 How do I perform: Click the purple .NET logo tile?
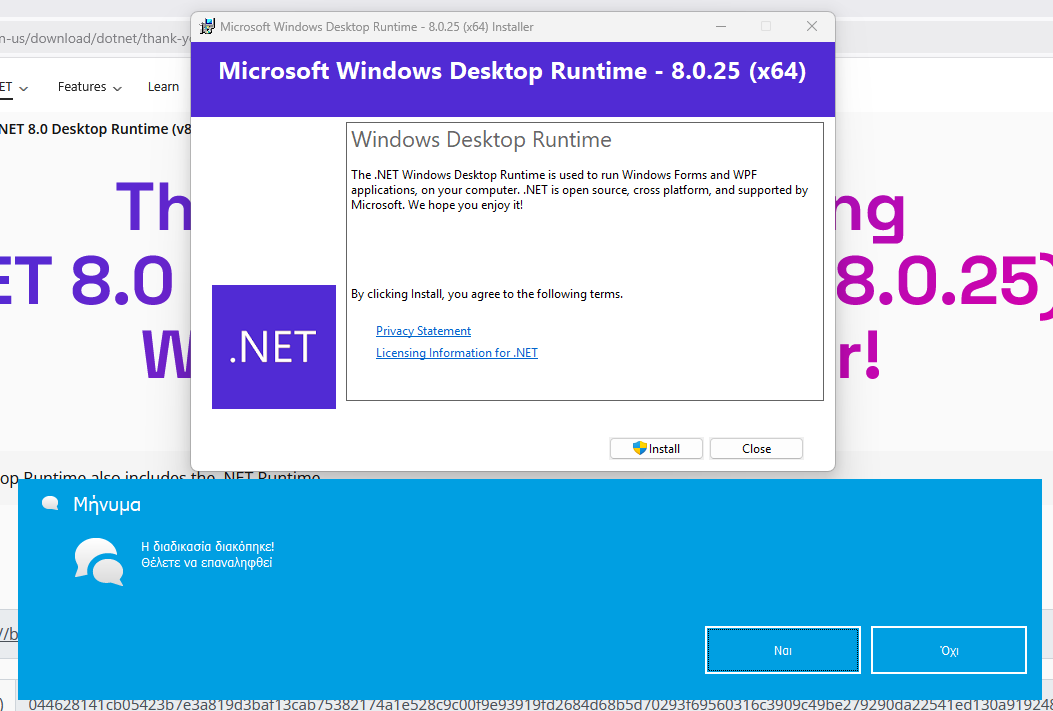(273, 346)
